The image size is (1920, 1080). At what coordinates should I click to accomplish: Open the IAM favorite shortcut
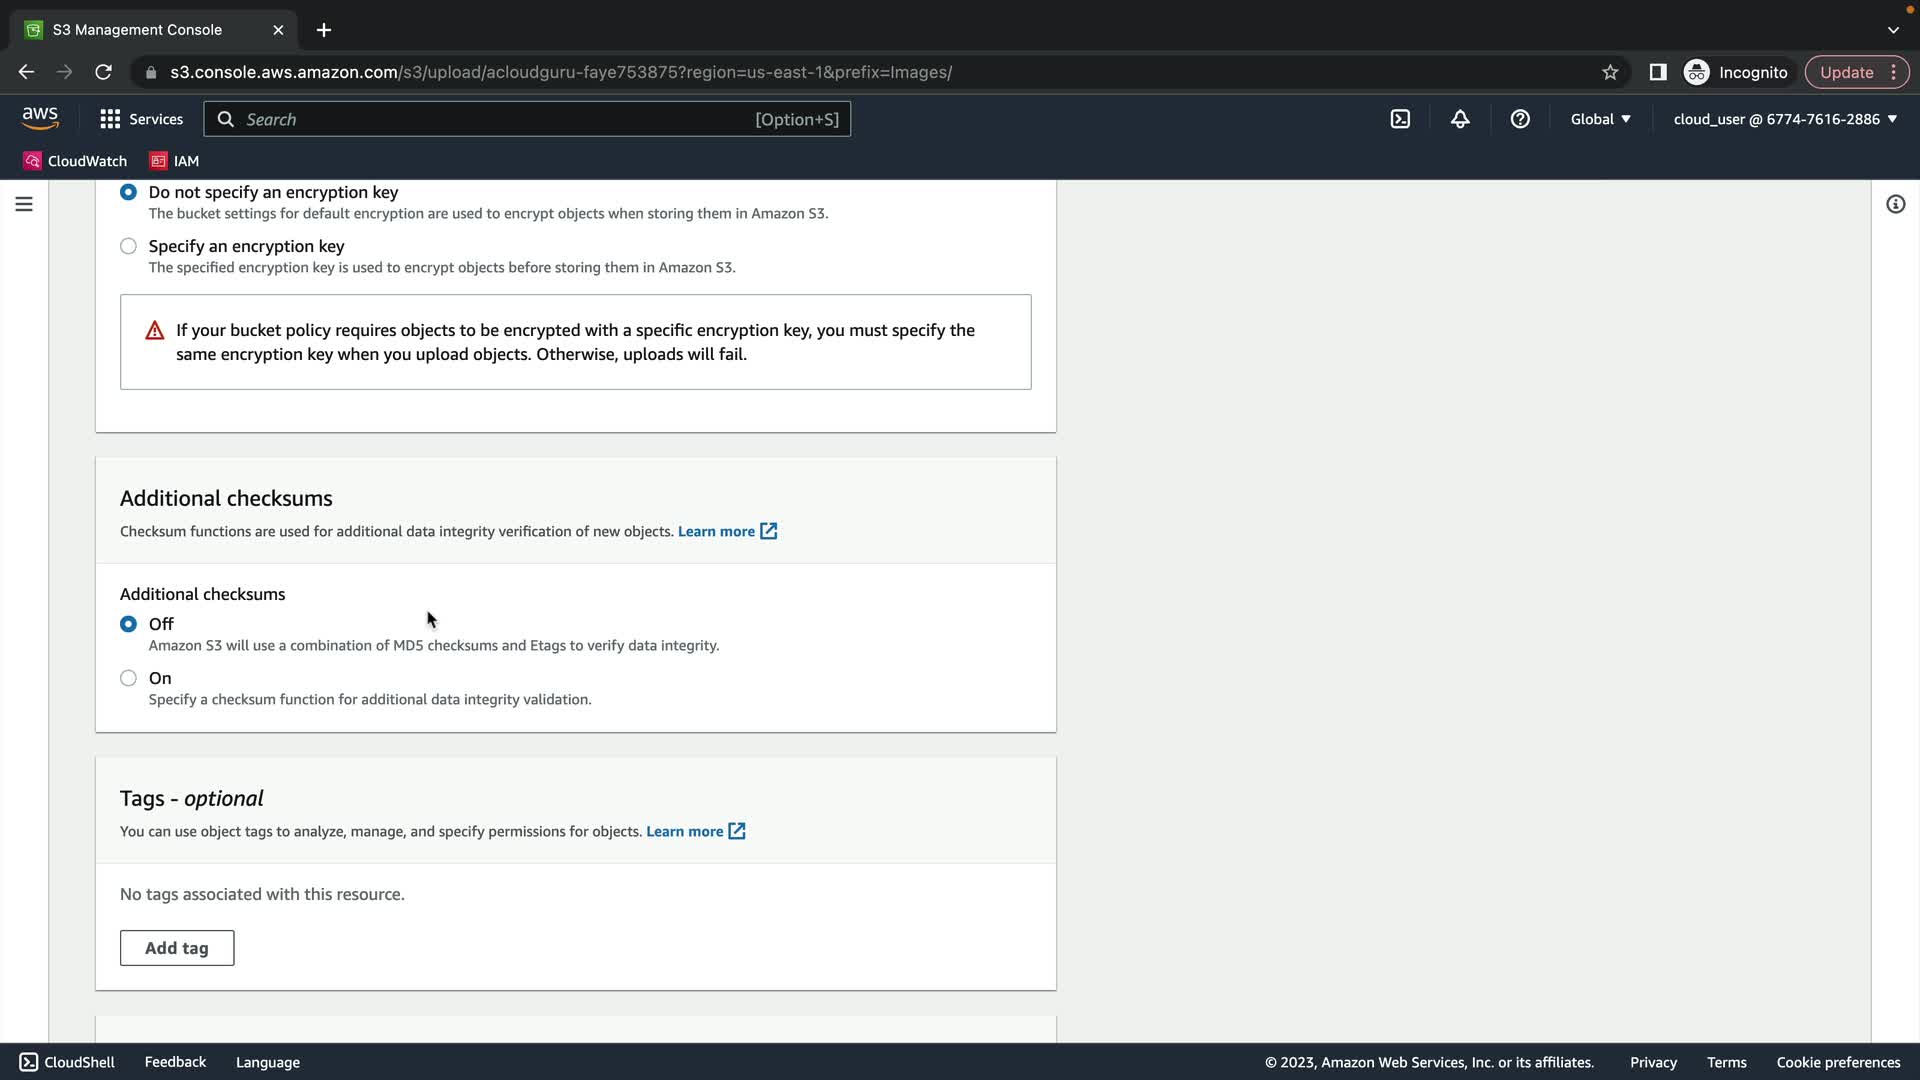pyautogui.click(x=175, y=161)
